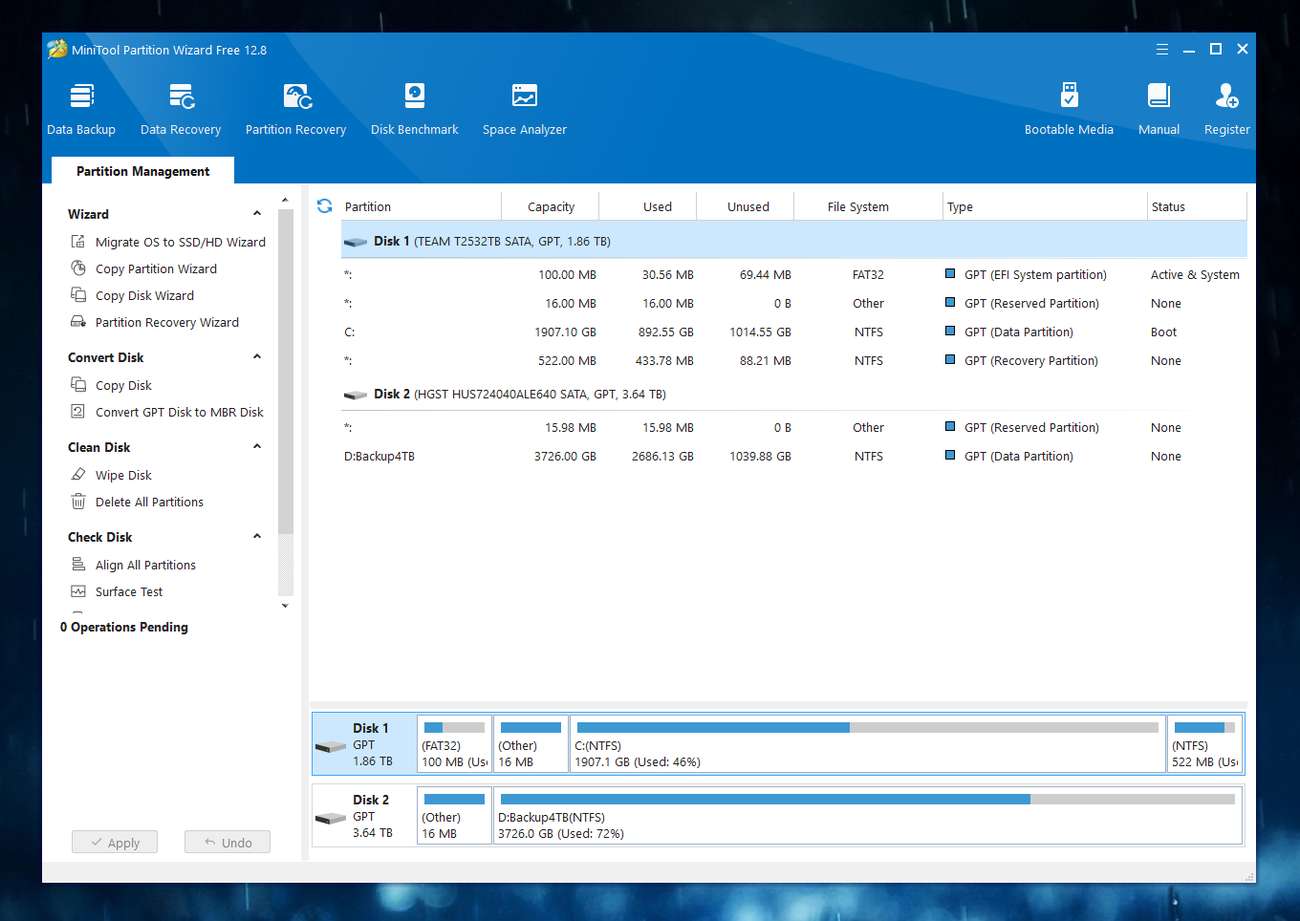Click Disk 2 (Other) 16 MB block

(455, 815)
